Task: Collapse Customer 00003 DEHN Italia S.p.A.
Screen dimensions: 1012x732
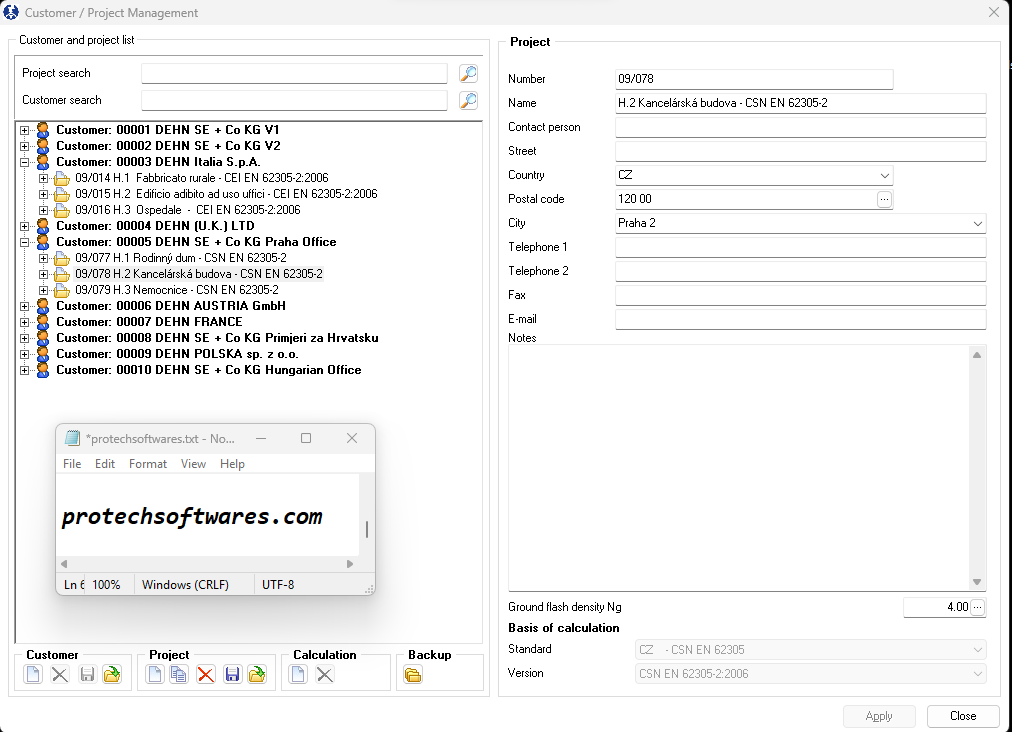Action: point(25,163)
